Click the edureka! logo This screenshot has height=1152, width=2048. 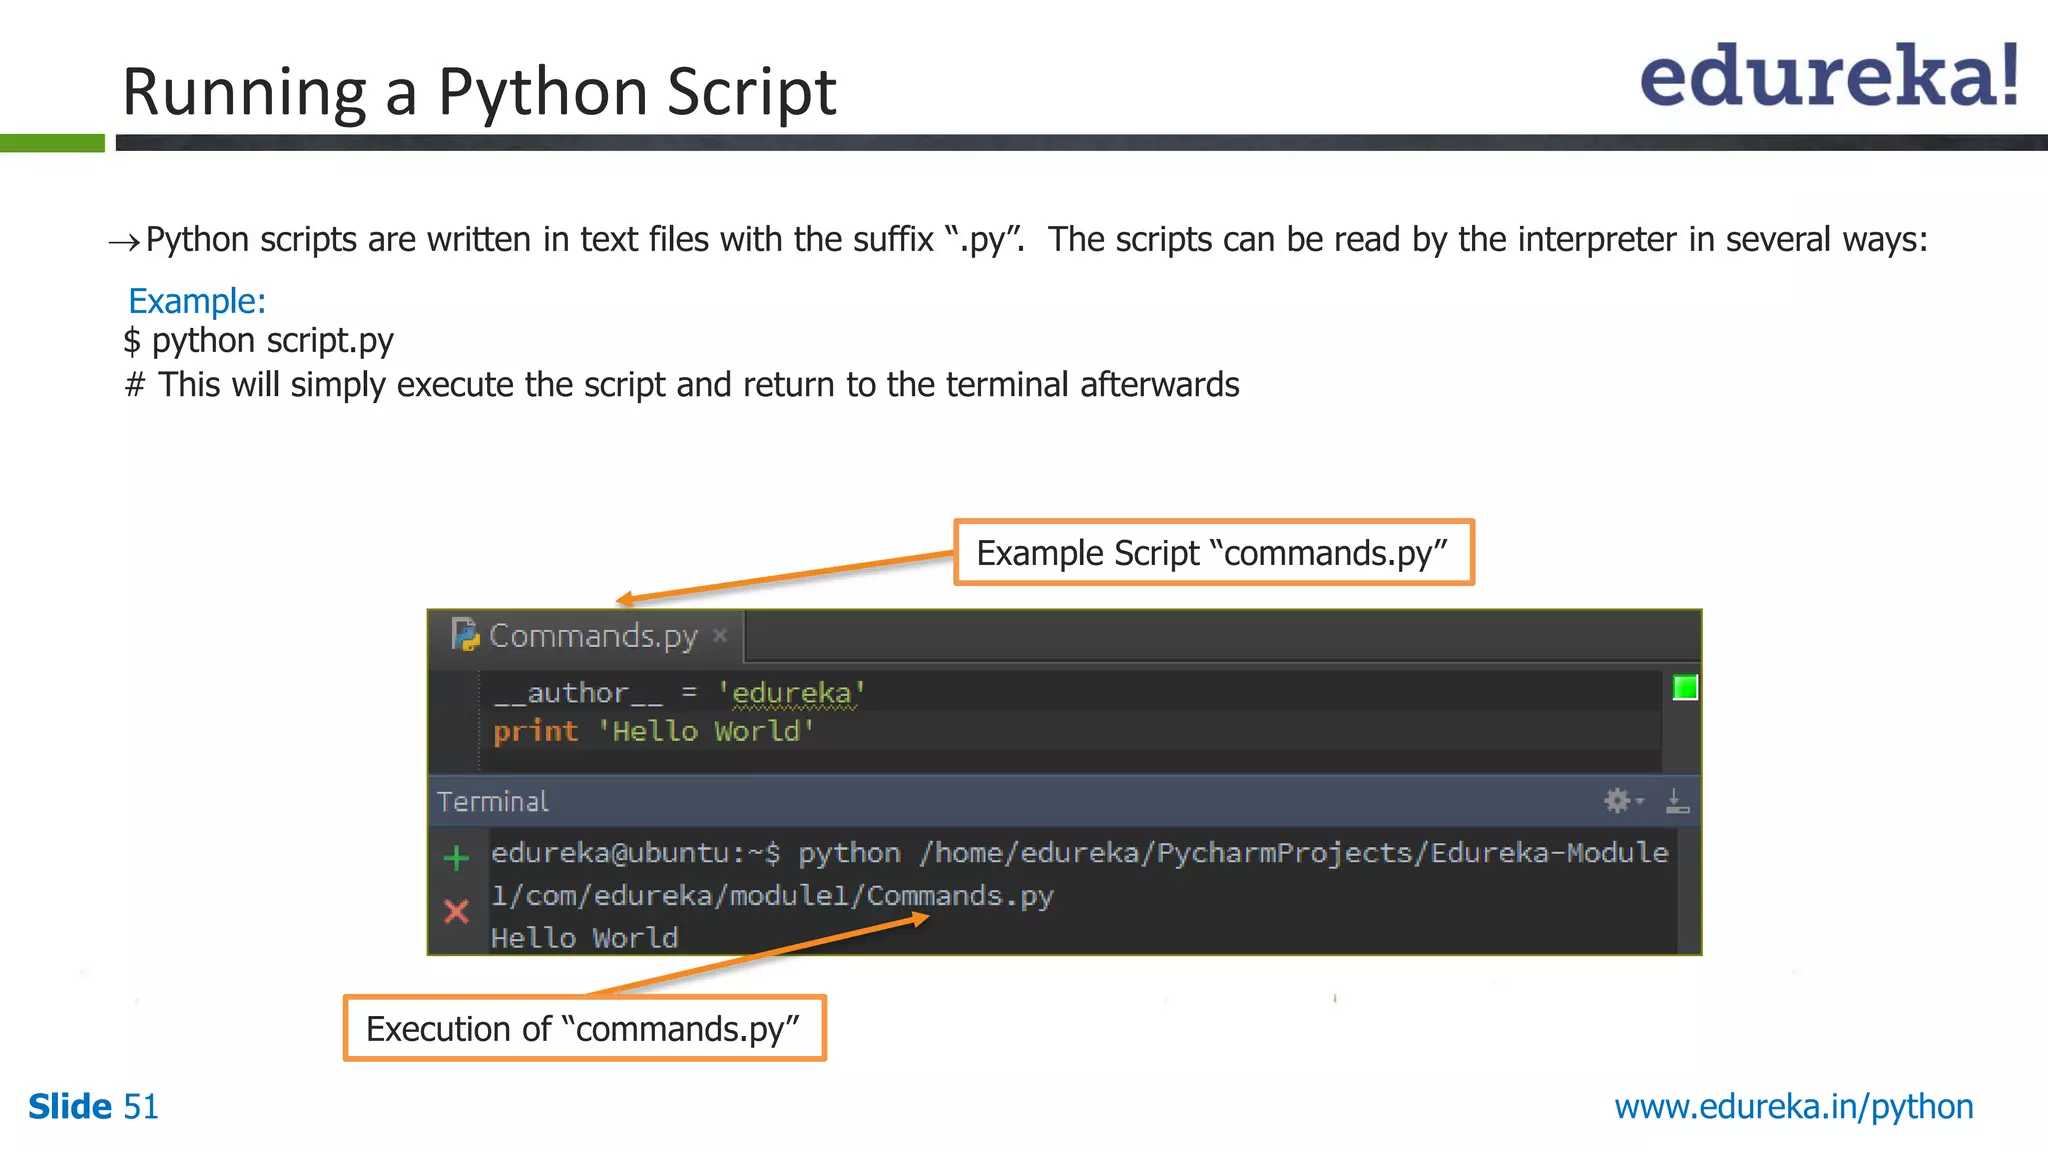[x=1830, y=75]
